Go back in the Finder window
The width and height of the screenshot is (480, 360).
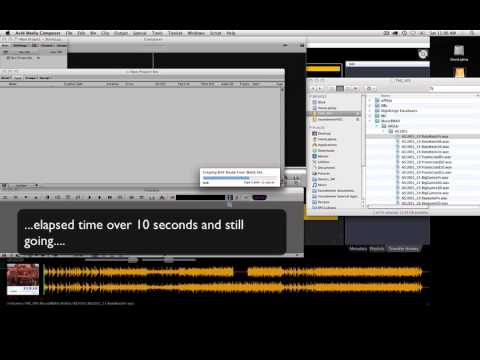pos(313,88)
